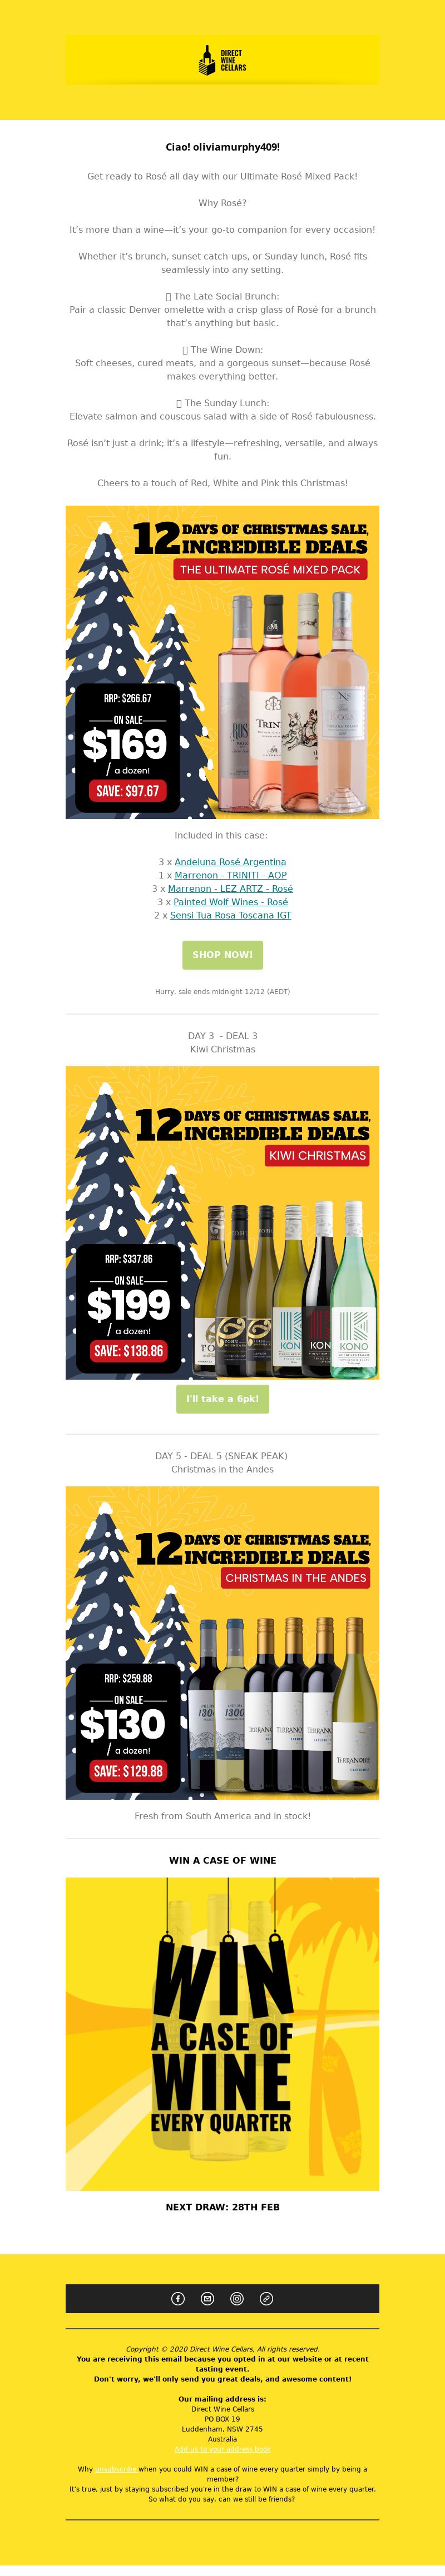Open the Christmas in the Andes banner

(222, 1643)
